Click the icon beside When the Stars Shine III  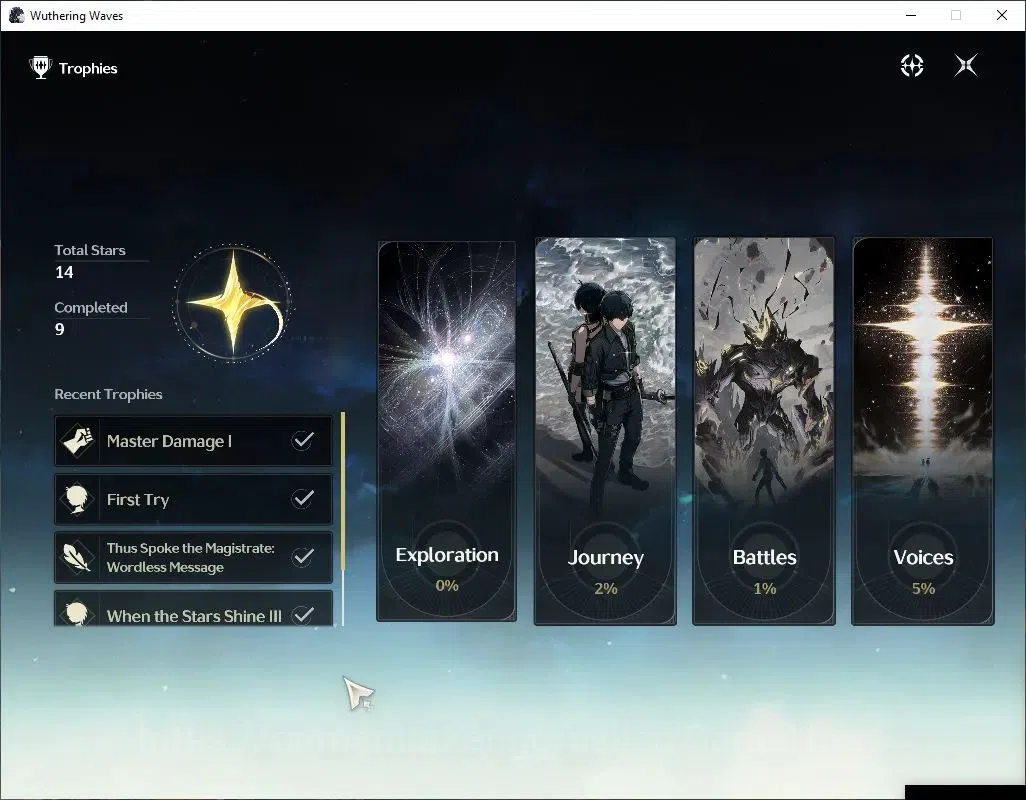[x=77, y=613]
